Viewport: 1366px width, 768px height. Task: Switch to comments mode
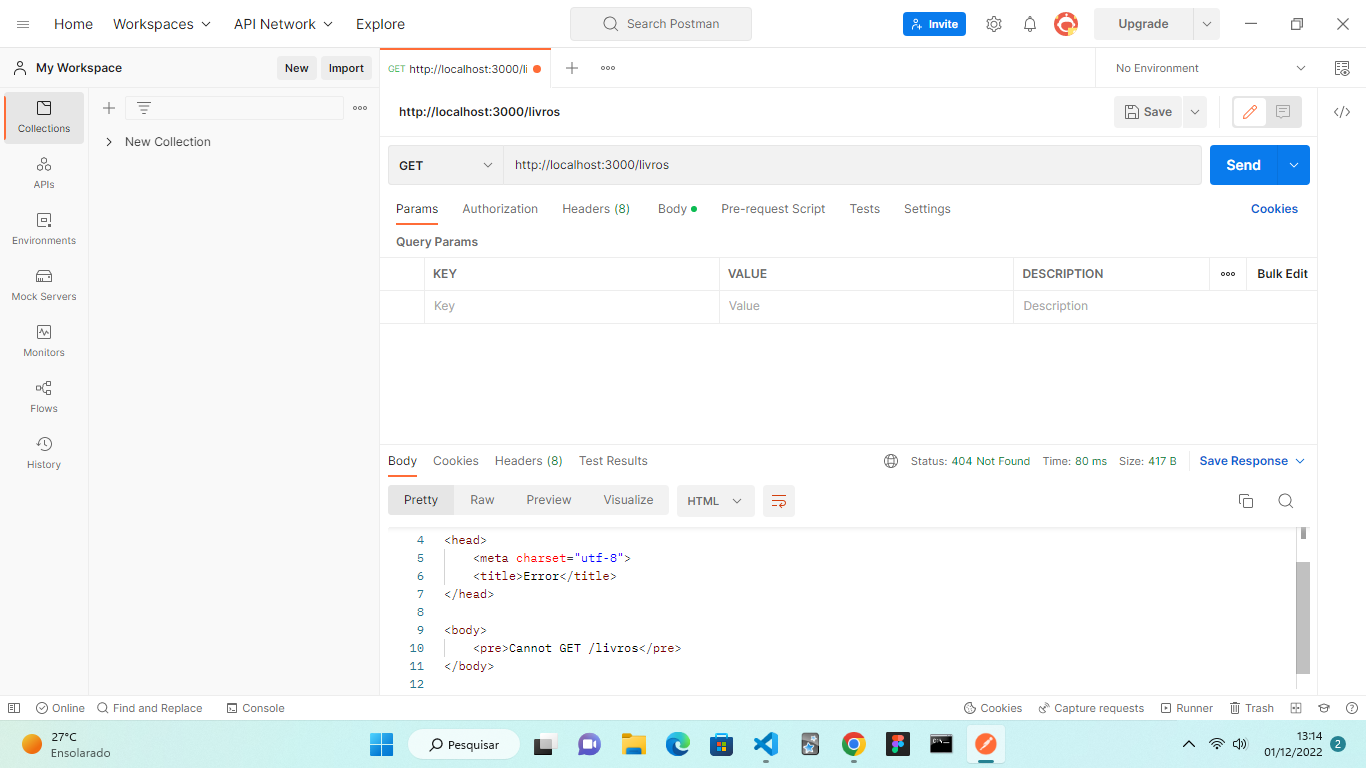(1283, 113)
